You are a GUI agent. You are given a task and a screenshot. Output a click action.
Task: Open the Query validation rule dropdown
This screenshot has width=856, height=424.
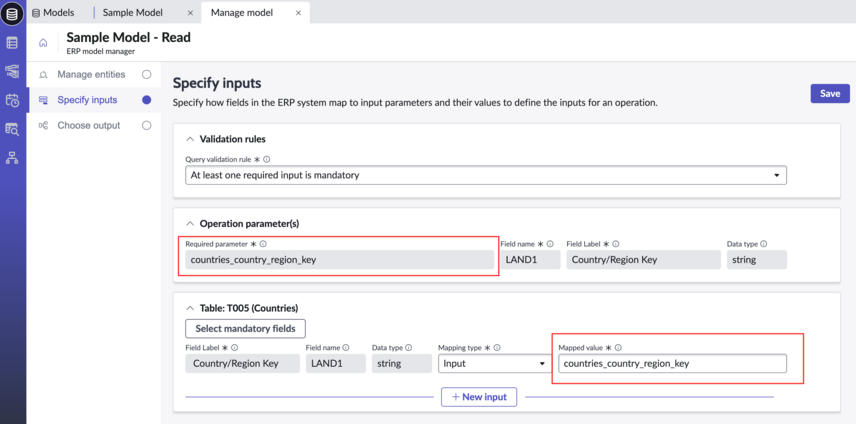click(x=486, y=175)
